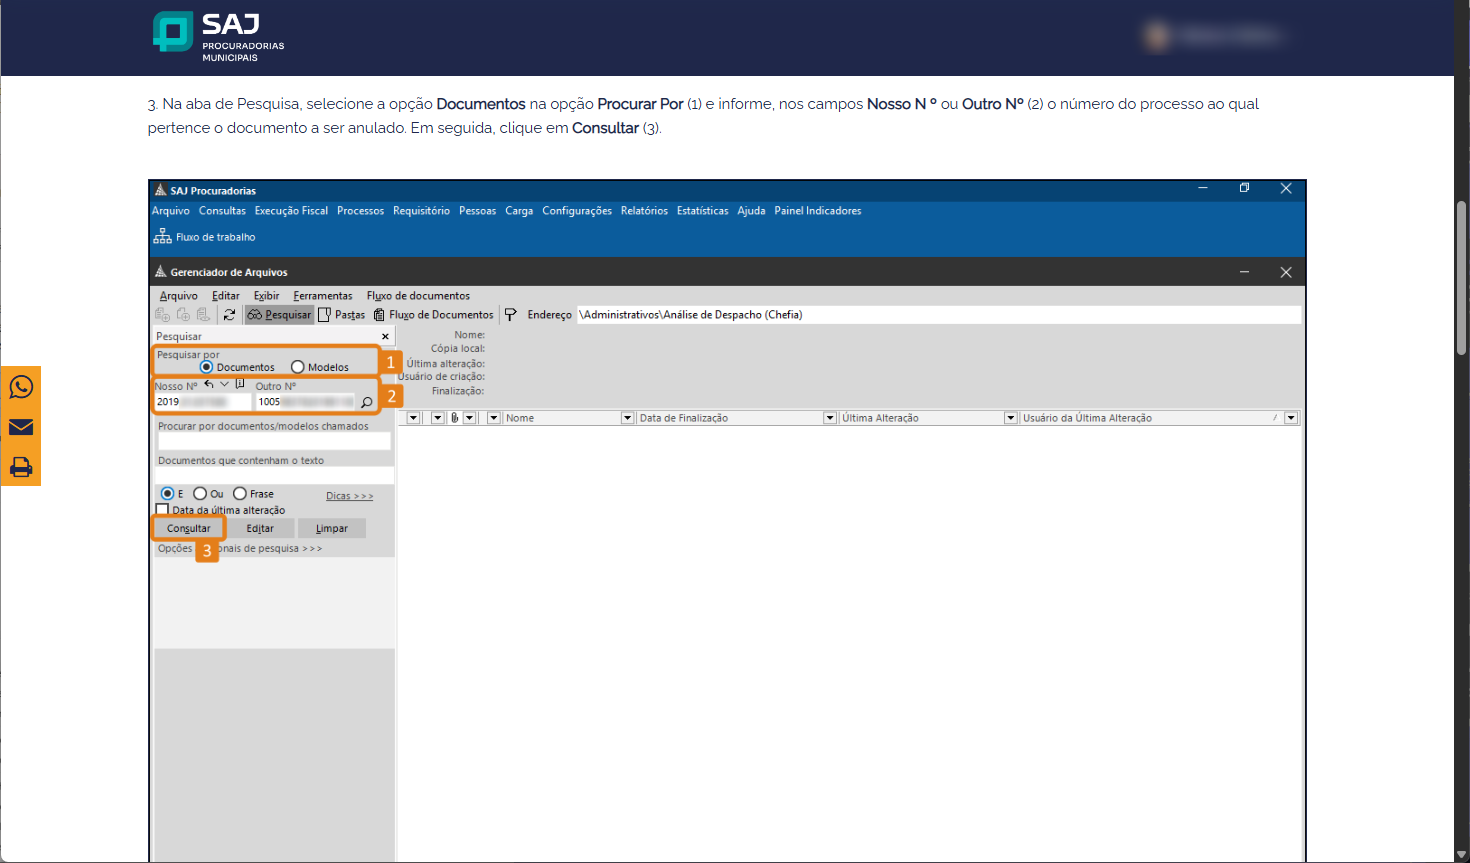Screen dimensions: 1470x863
Task: Expand dropdown for Data de Finalização column
Action: point(628,418)
